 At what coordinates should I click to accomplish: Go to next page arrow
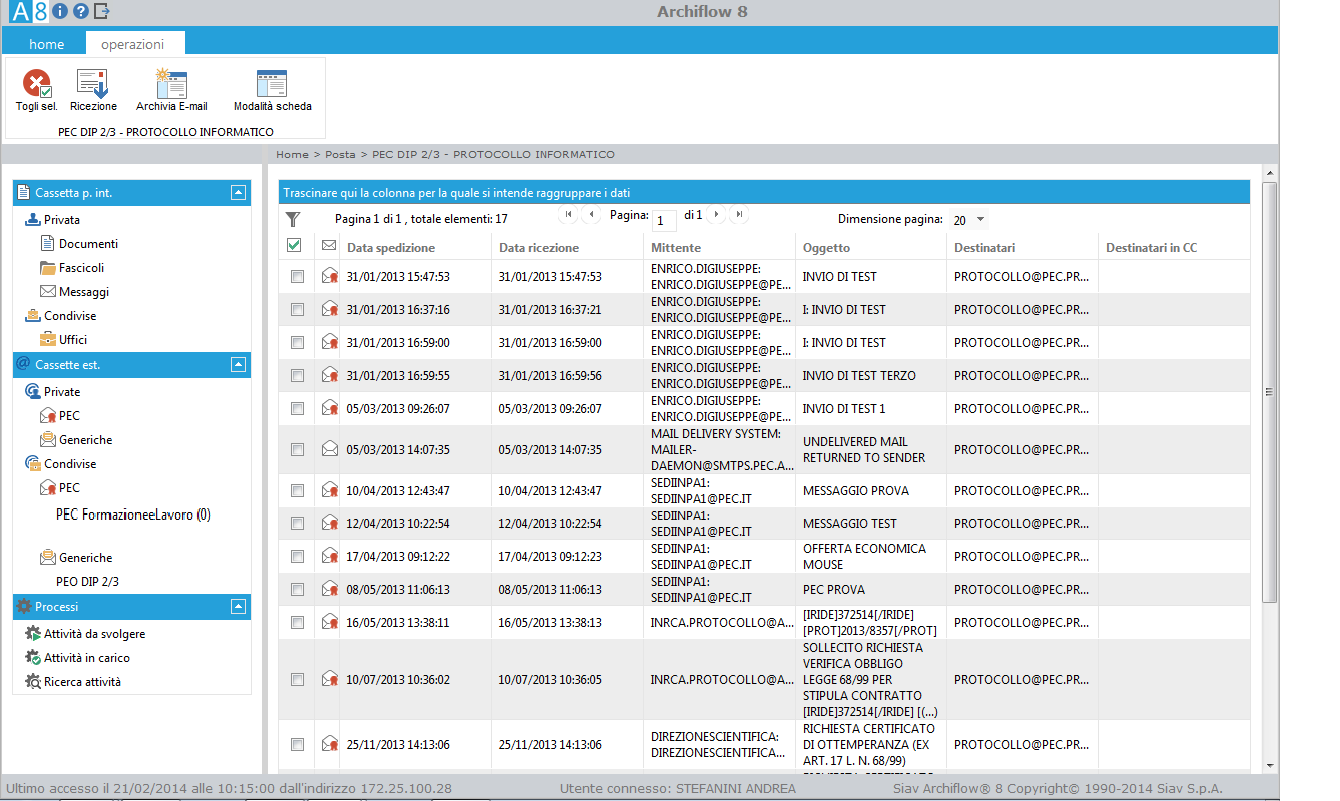(716, 214)
